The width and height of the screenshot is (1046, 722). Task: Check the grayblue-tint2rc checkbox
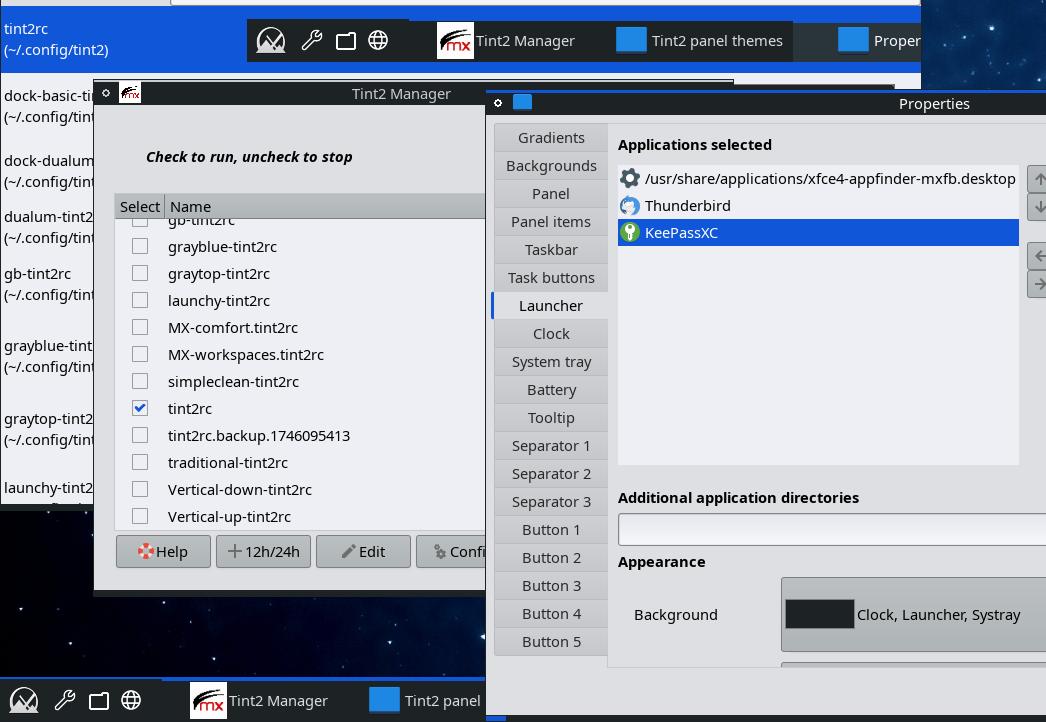click(140, 246)
